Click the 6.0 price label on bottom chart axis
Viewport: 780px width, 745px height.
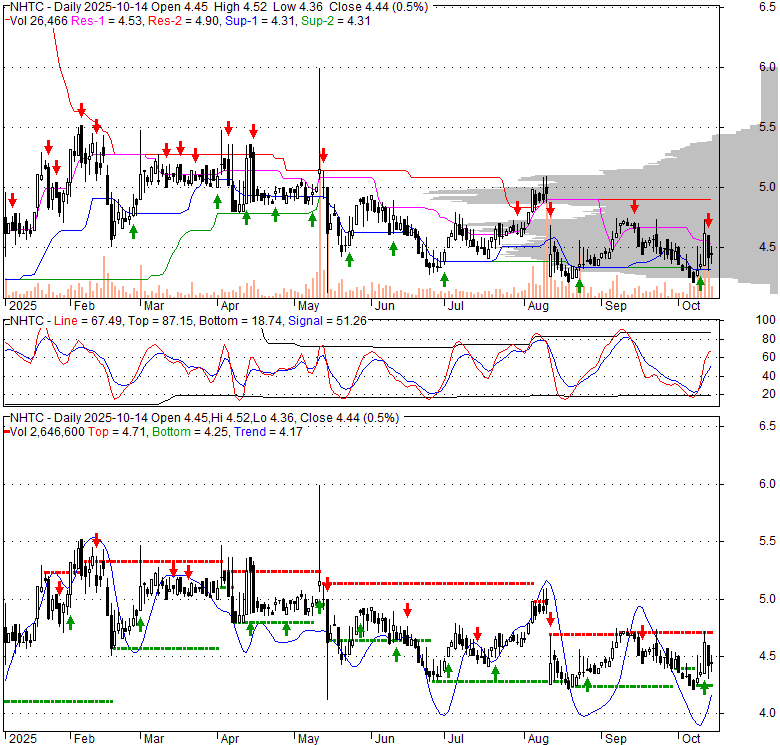click(x=768, y=483)
